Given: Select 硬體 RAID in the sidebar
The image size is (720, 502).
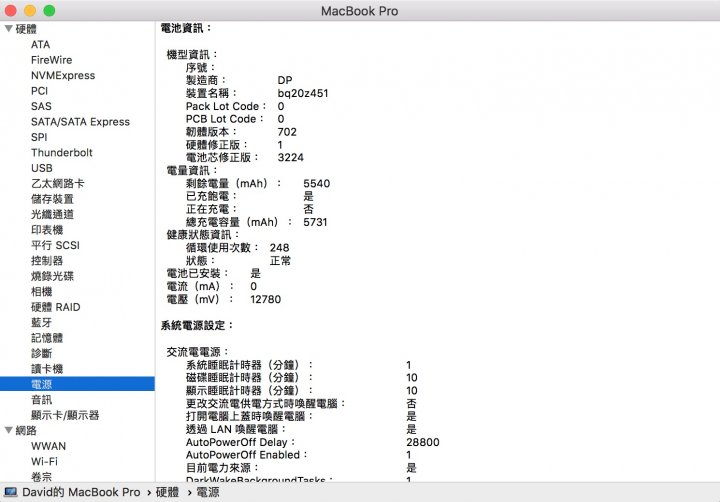Looking at the screenshot, I should pyautogui.click(x=56, y=307).
